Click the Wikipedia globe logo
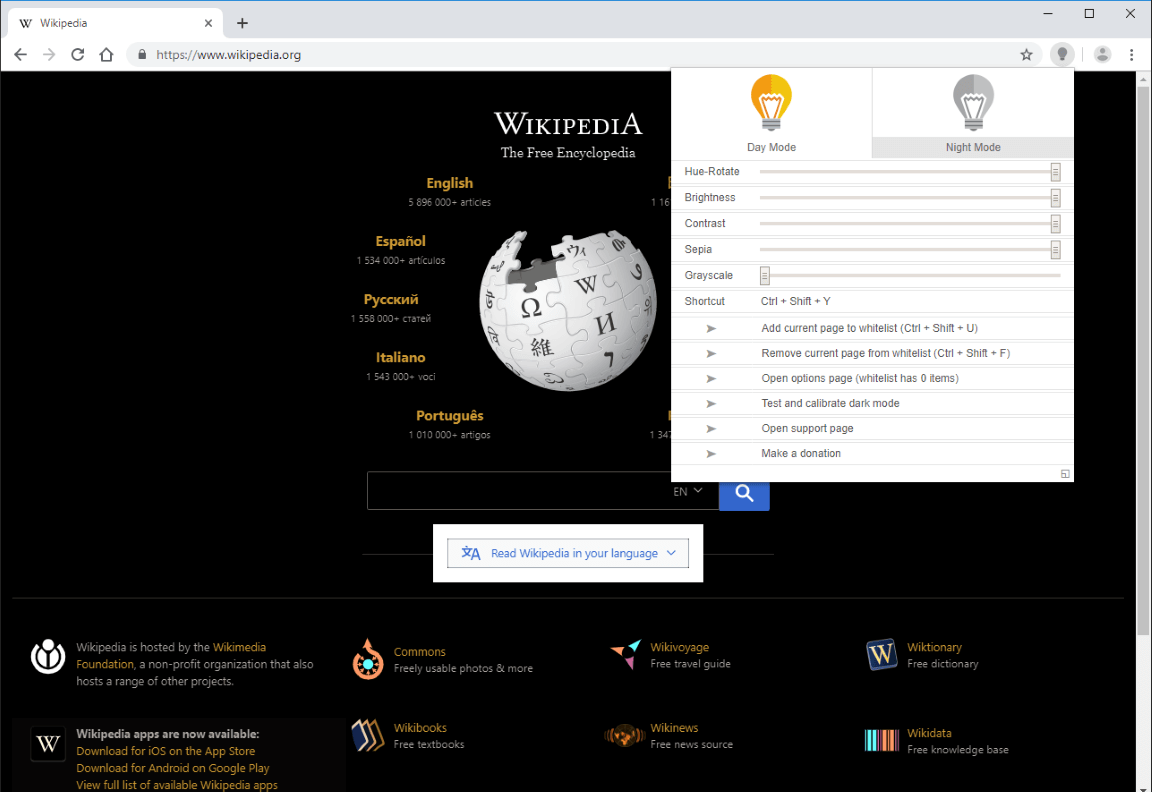 (x=567, y=310)
